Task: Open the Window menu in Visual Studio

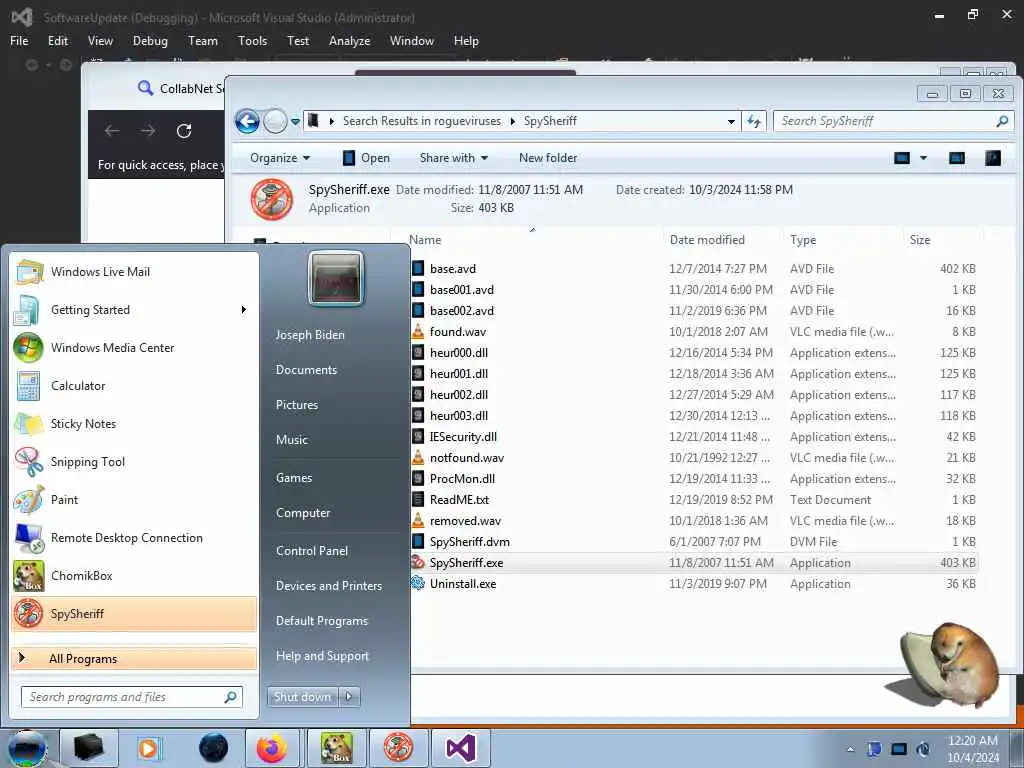Action: [411, 40]
